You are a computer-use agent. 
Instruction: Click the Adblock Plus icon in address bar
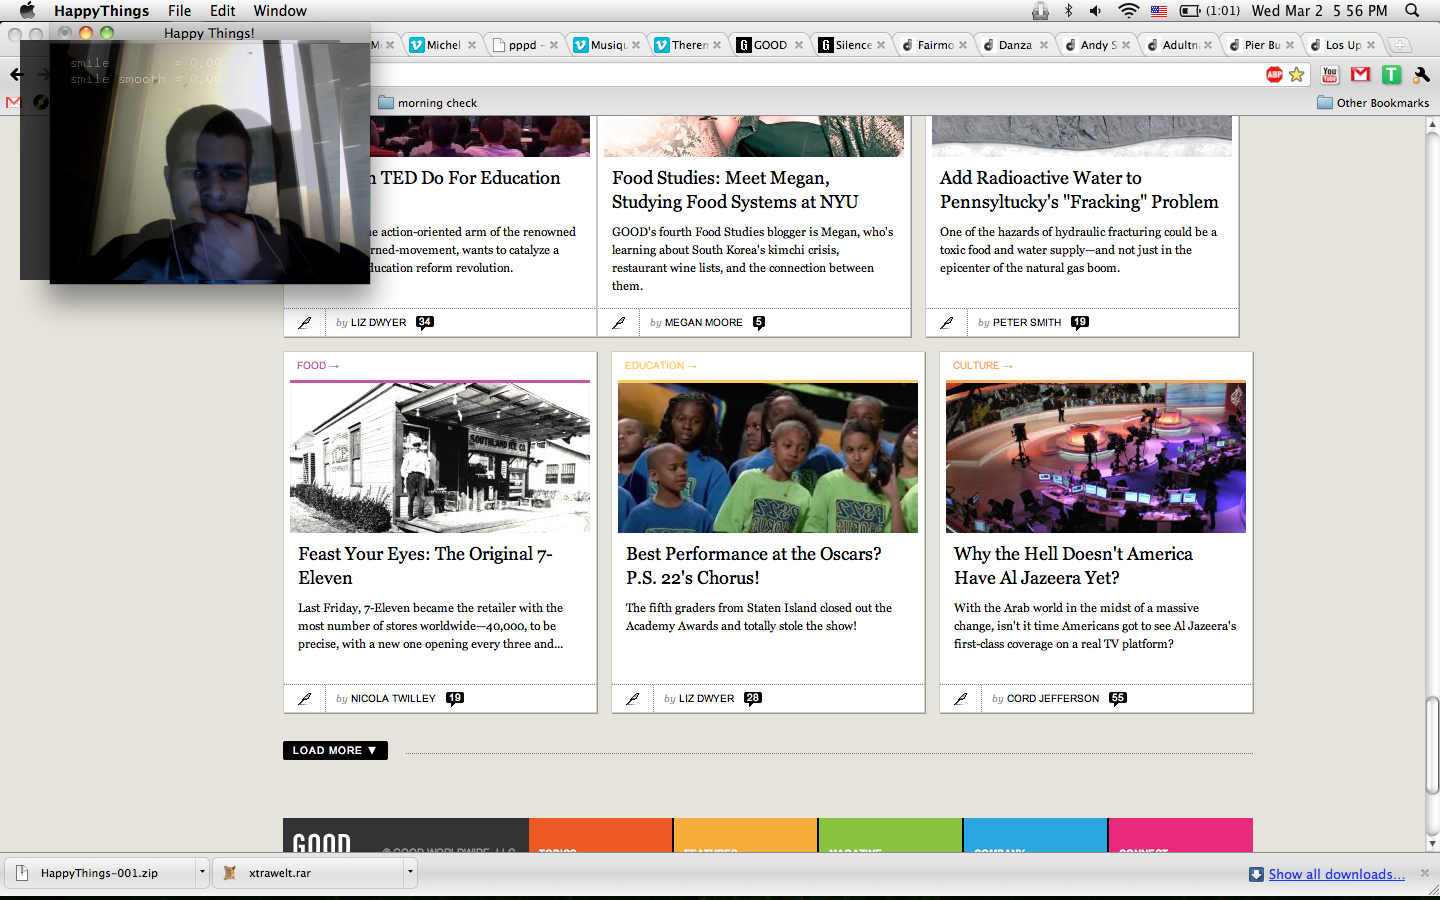[x=1274, y=75]
